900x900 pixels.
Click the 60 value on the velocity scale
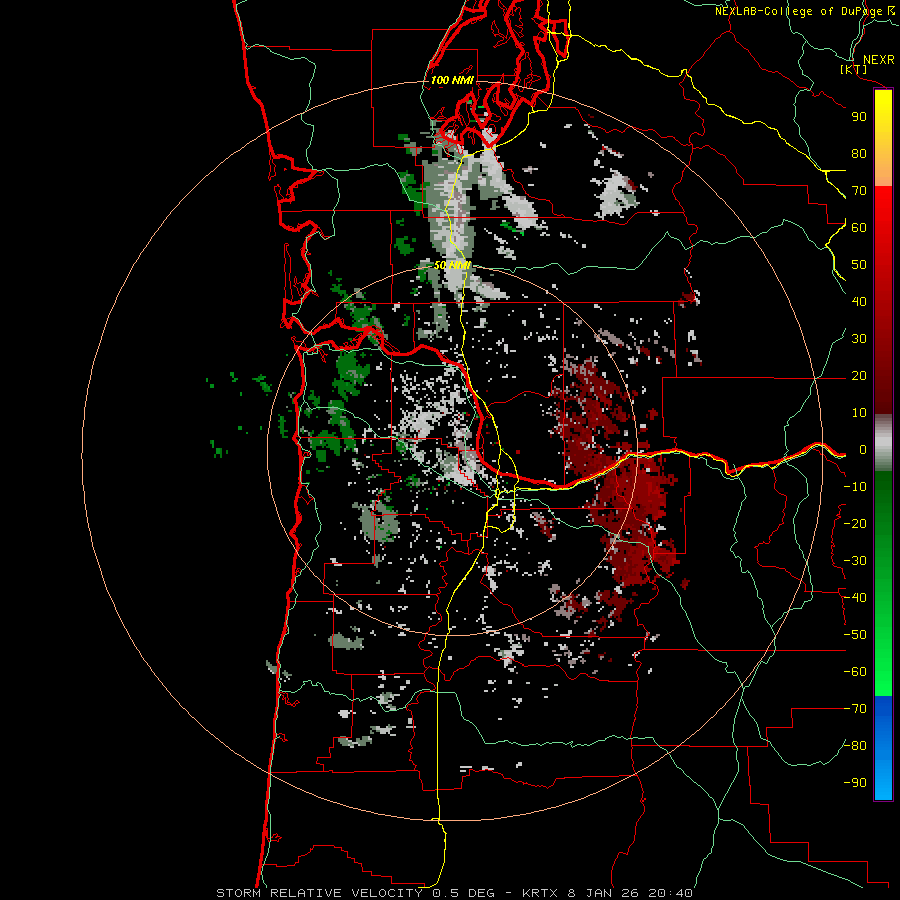point(859,228)
